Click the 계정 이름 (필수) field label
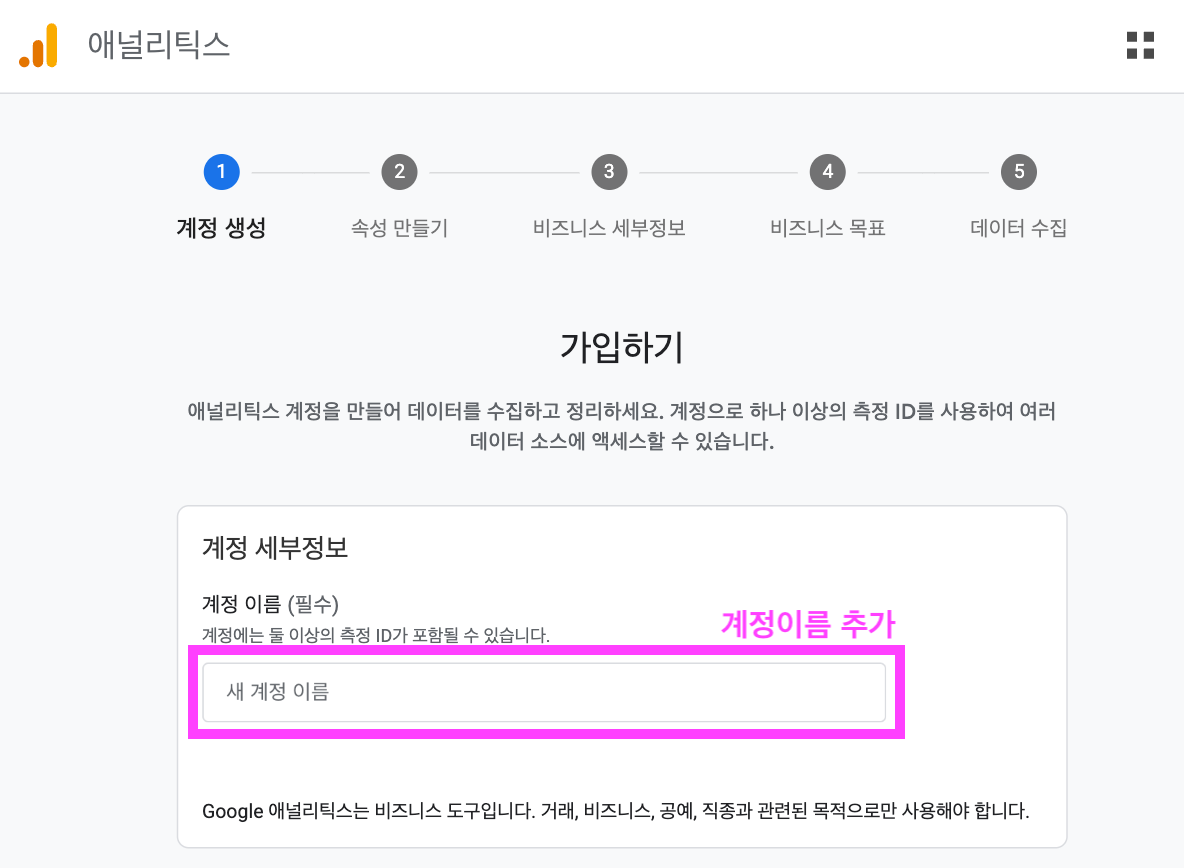The width and height of the screenshot is (1184, 868). 270,604
